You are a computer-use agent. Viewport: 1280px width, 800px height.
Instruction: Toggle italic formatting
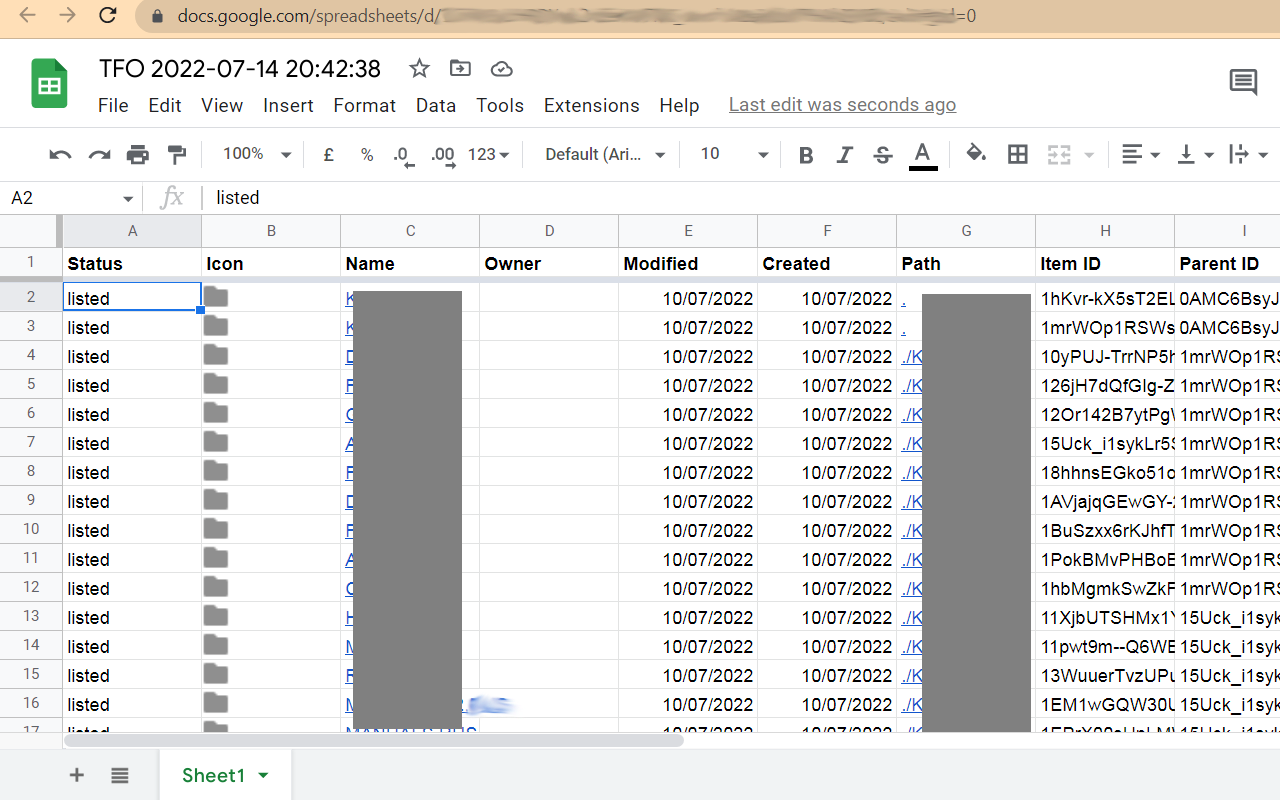[x=844, y=155]
